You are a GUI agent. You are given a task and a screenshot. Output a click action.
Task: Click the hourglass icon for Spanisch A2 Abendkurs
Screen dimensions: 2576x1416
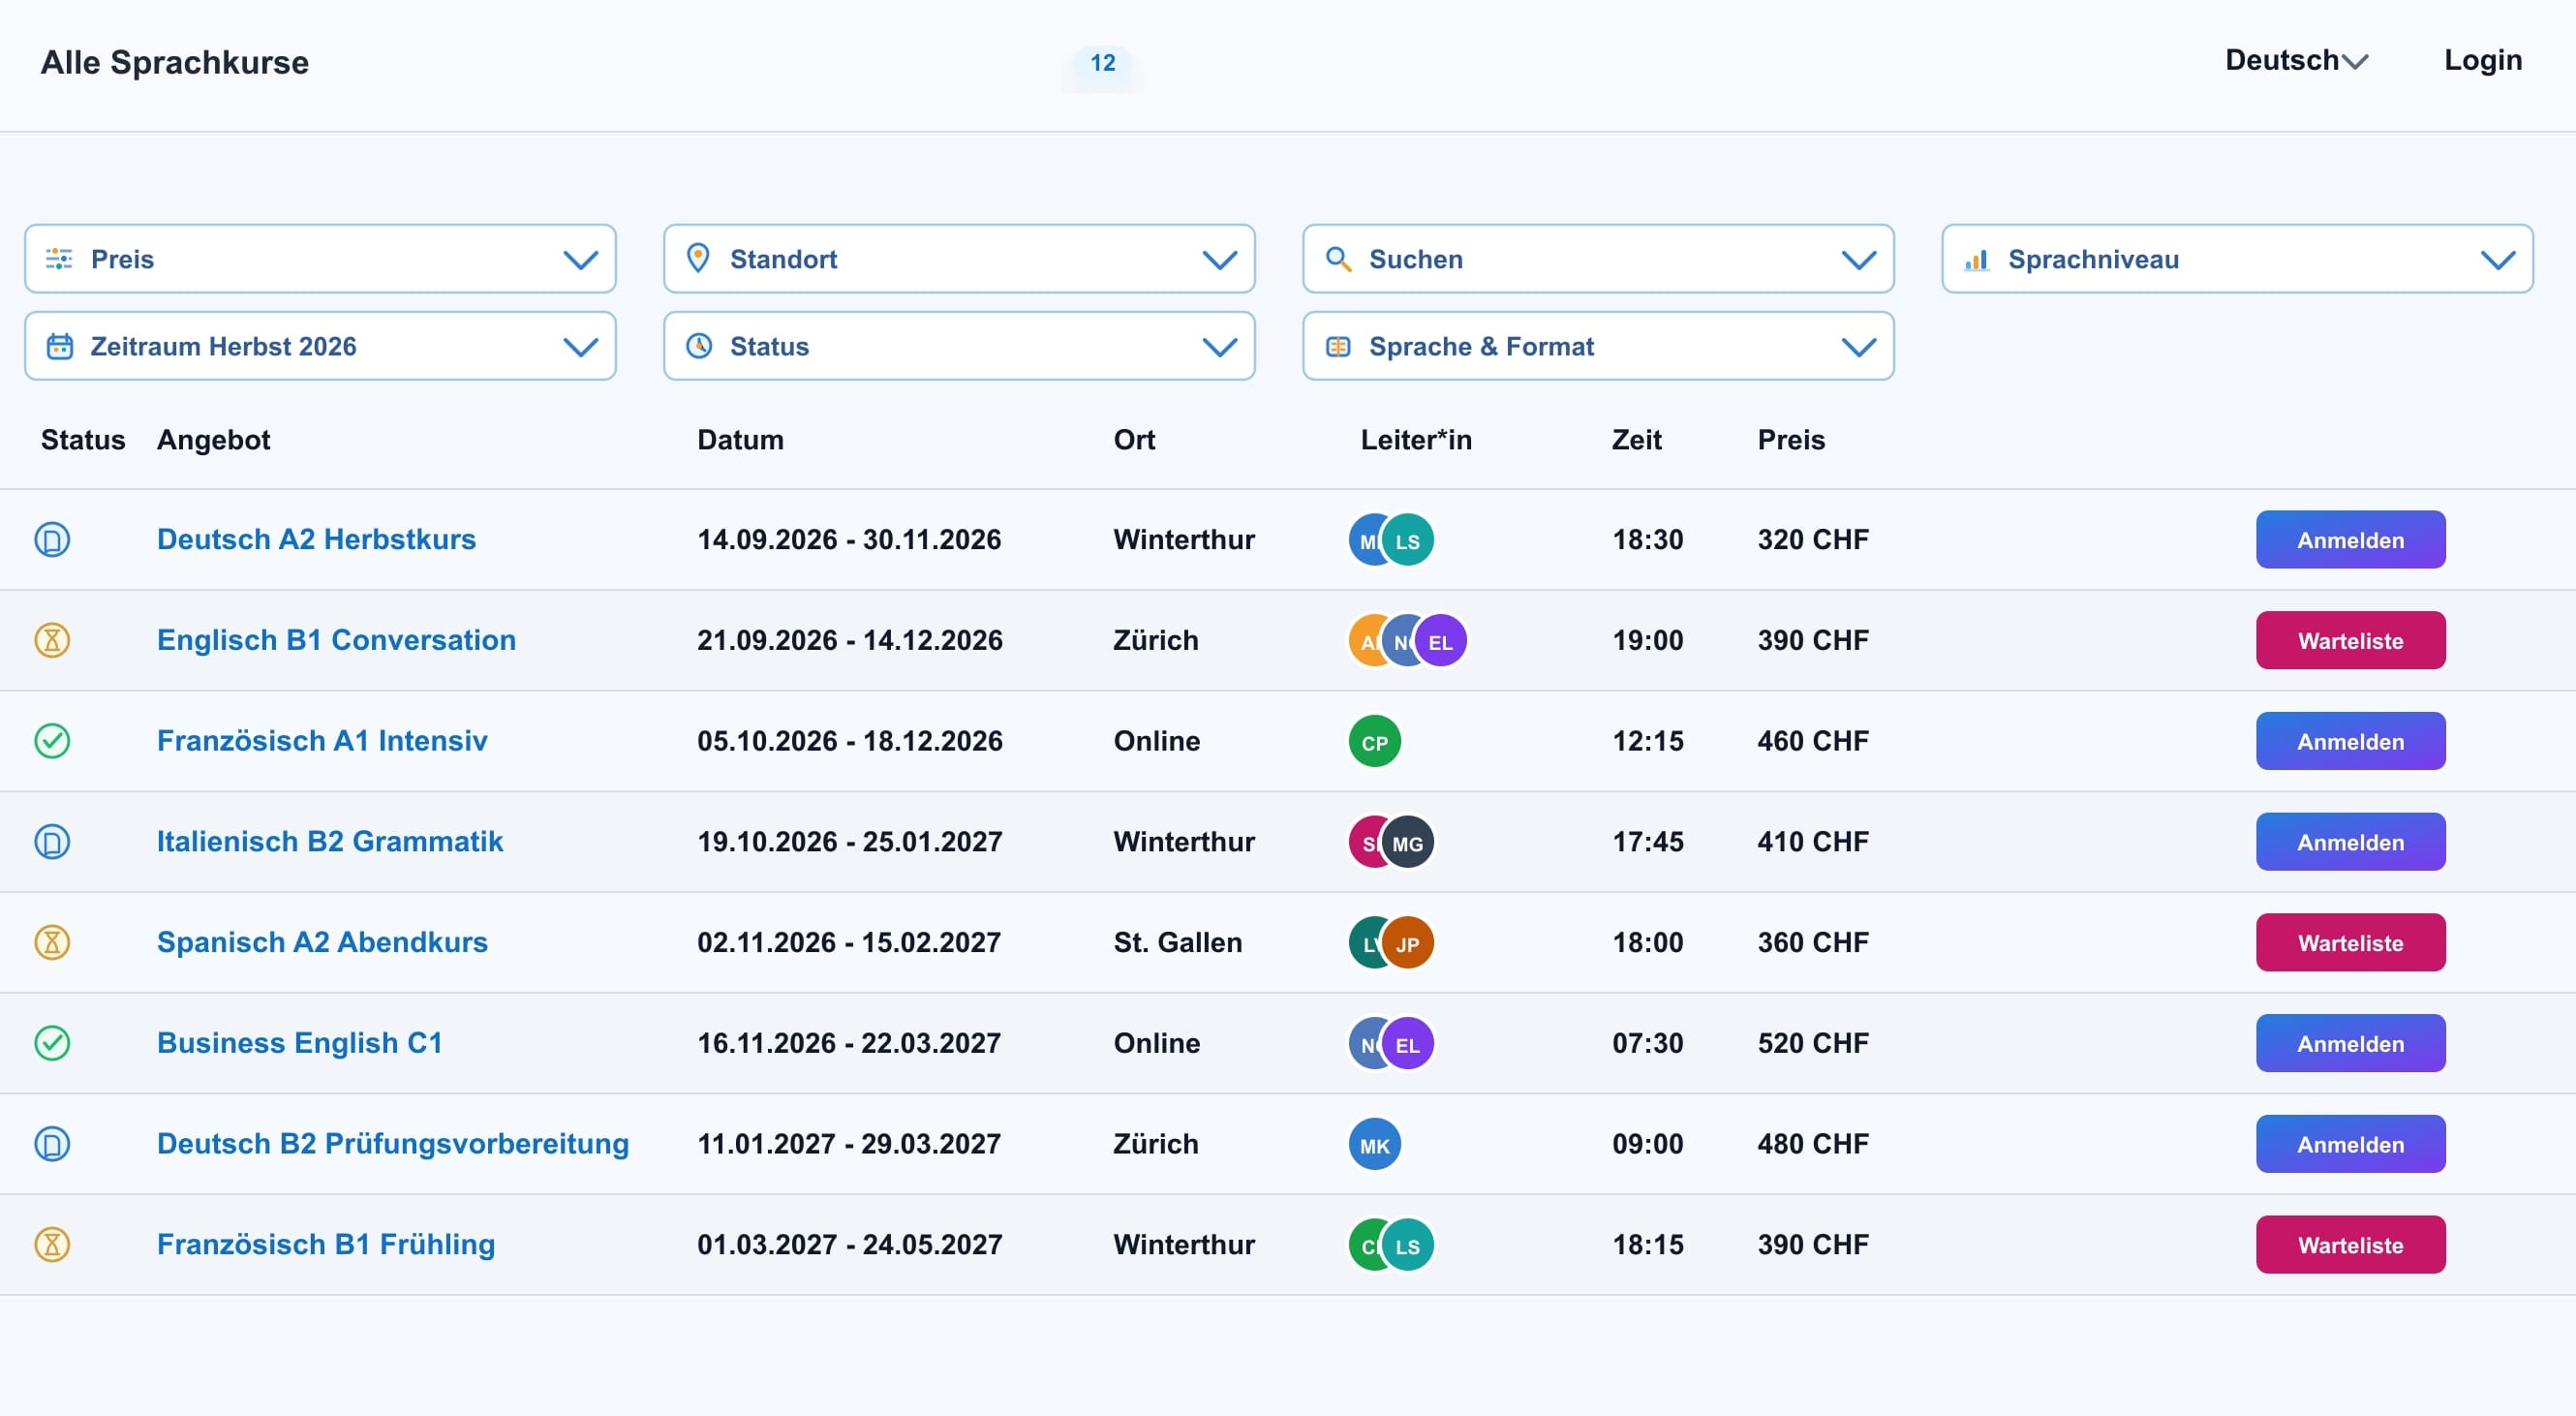[x=52, y=942]
